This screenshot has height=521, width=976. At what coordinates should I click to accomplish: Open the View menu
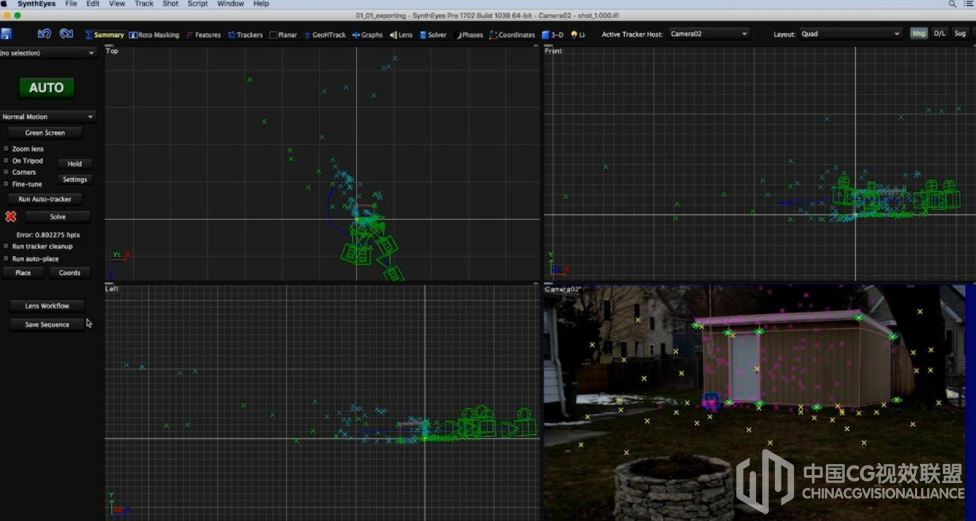click(x=117, y=4)
